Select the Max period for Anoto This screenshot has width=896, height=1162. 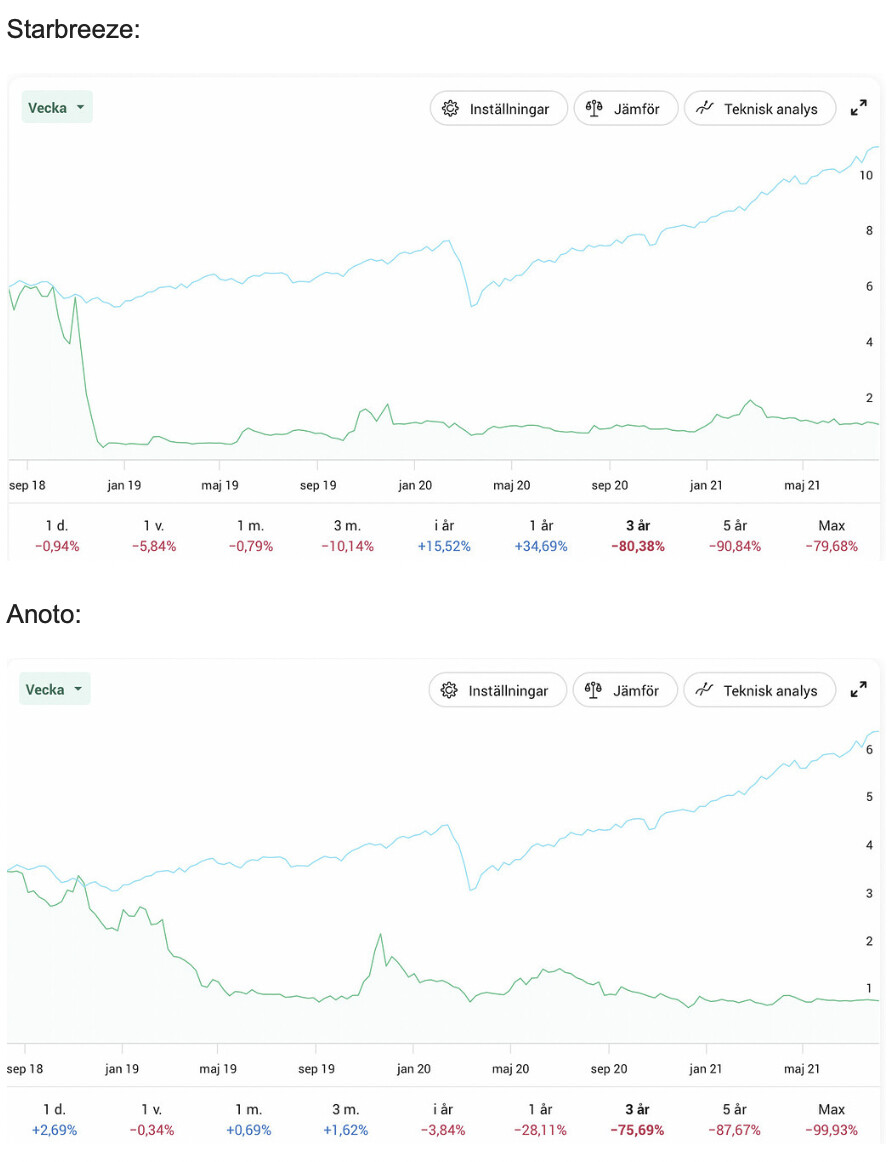coord(832,1120)
